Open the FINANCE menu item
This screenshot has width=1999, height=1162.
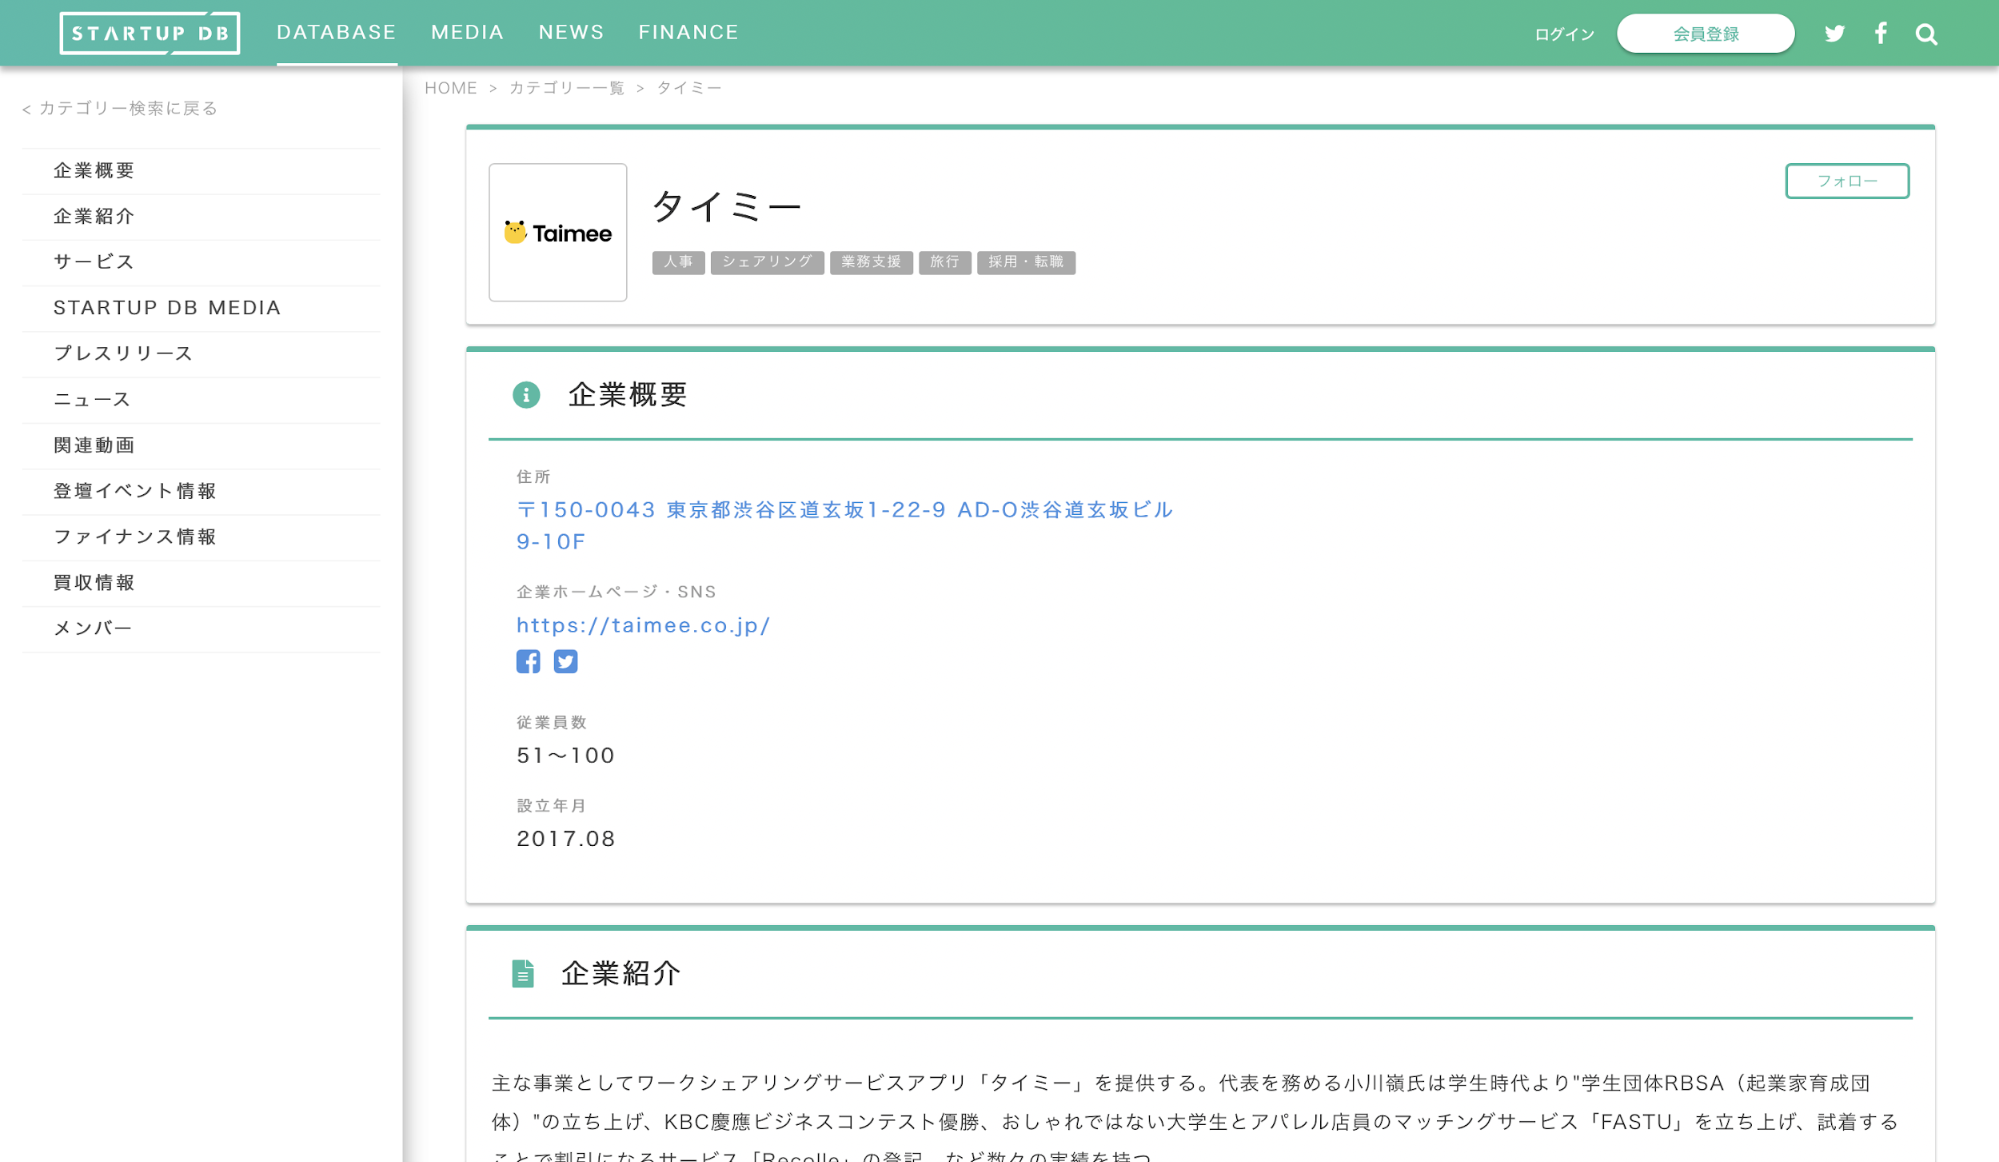pos(688,31)
